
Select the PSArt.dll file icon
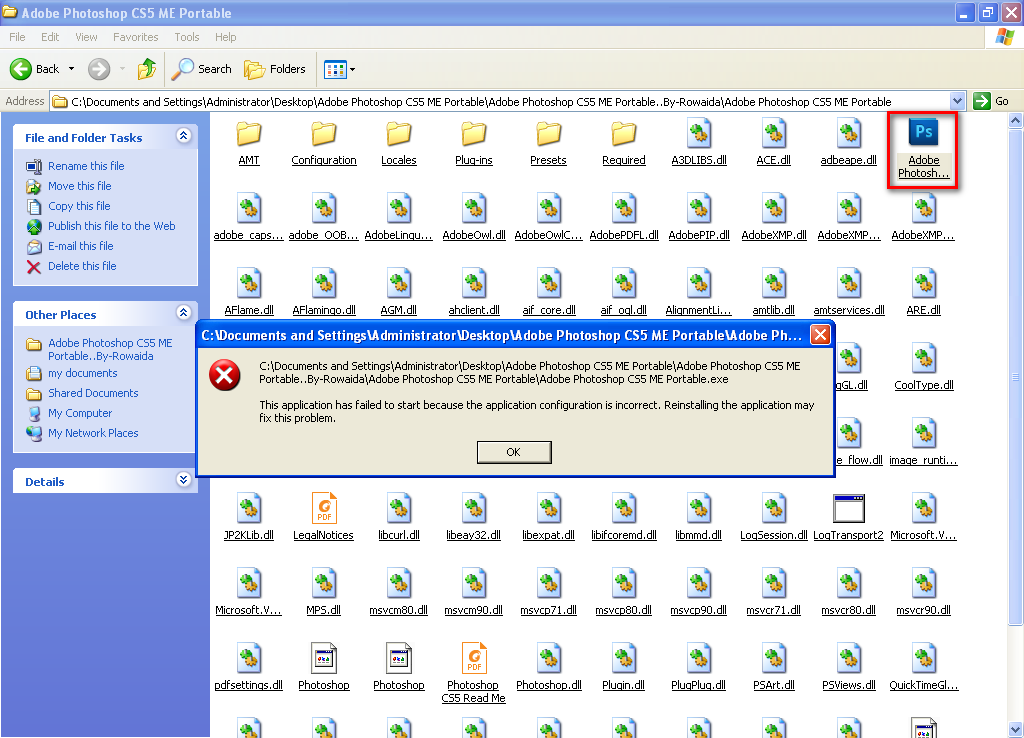pos(774,659)
